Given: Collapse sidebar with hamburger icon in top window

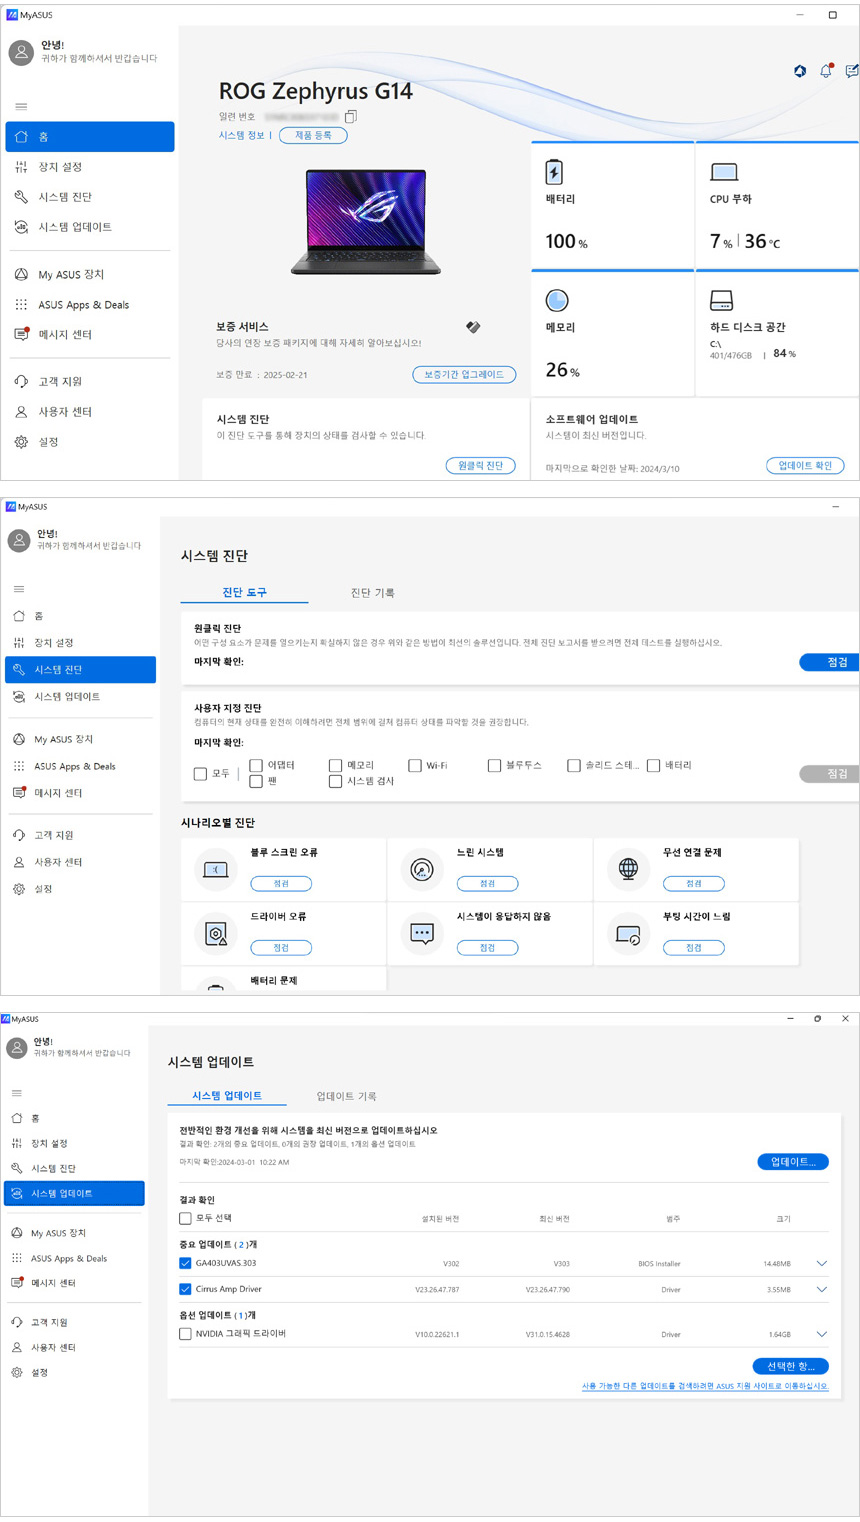Looking at the screenshot, I should tap(21, 107).
